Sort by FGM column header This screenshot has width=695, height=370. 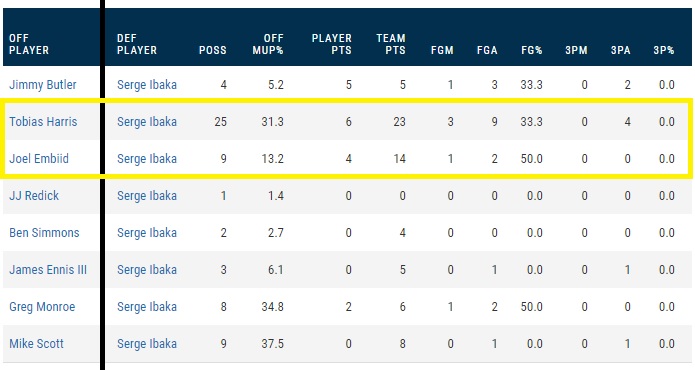[442, 50]
